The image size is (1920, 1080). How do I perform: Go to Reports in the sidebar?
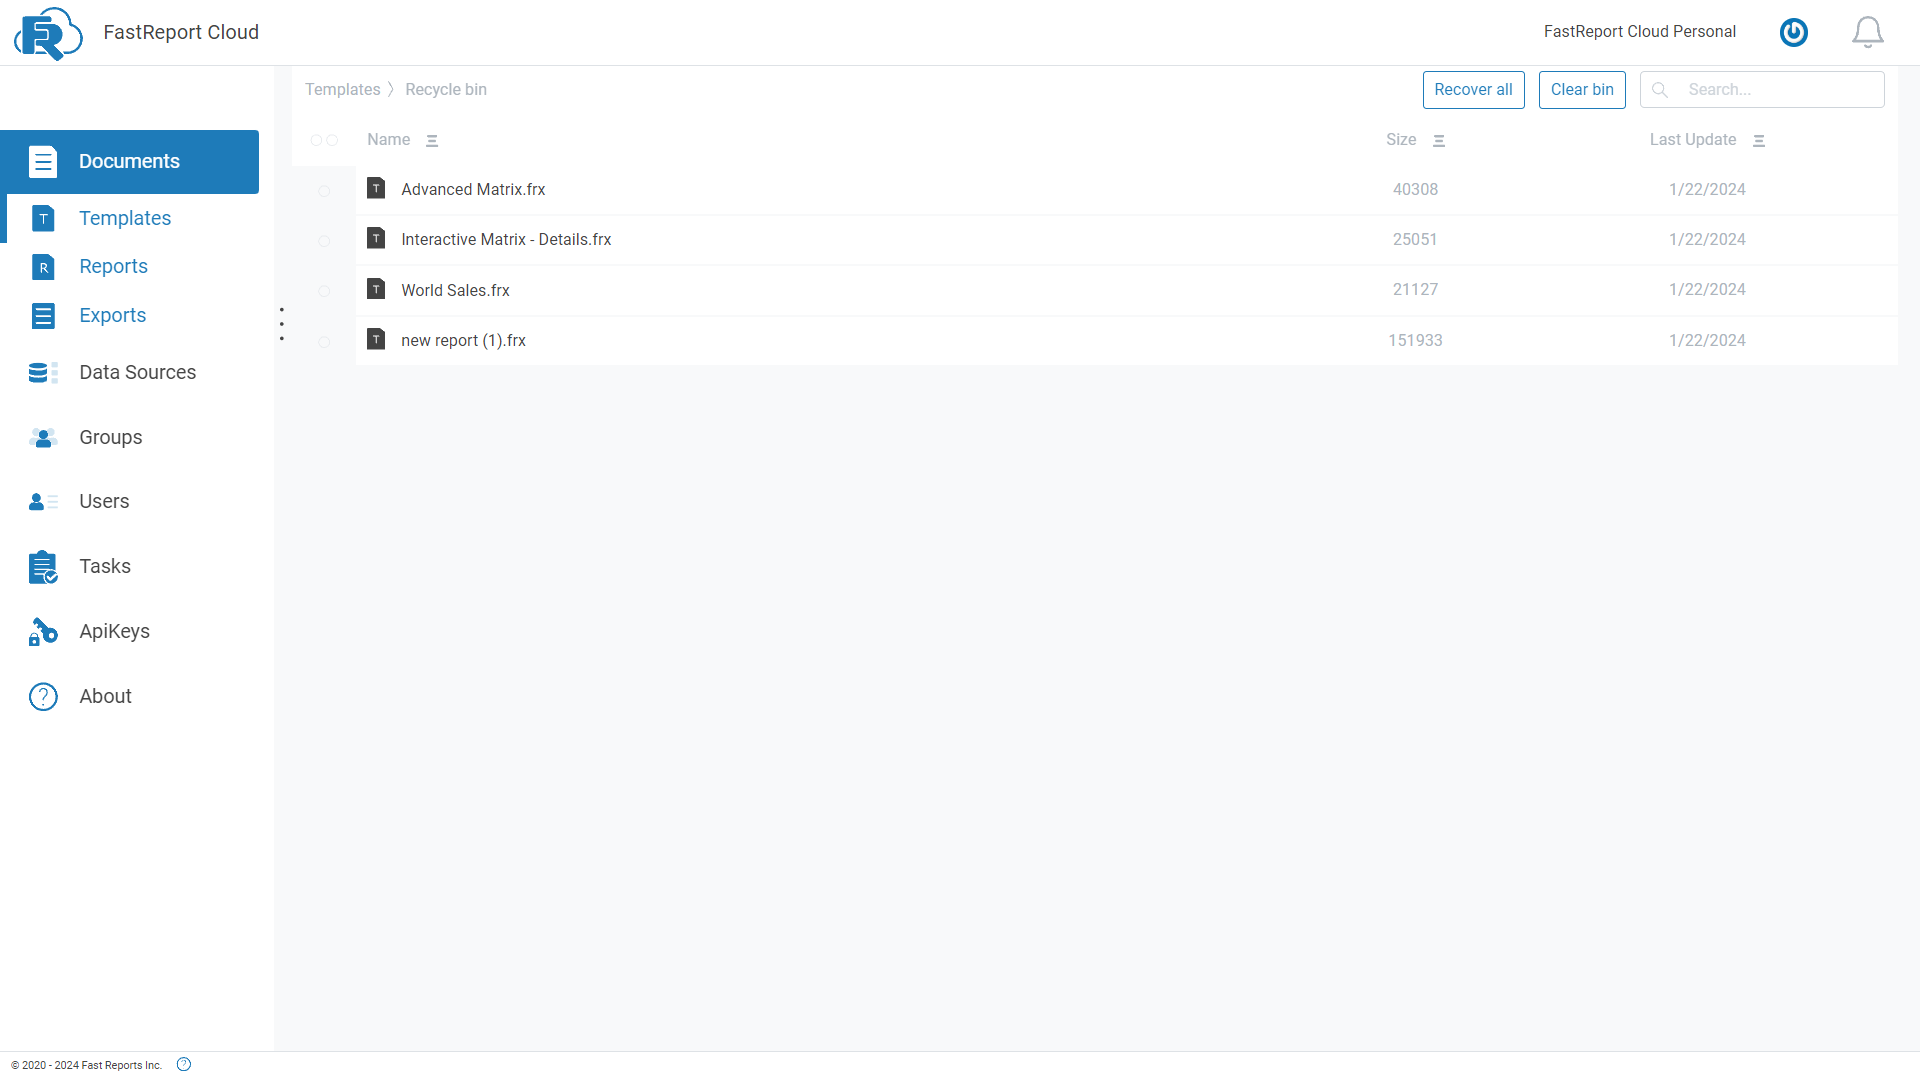point(113,267)
